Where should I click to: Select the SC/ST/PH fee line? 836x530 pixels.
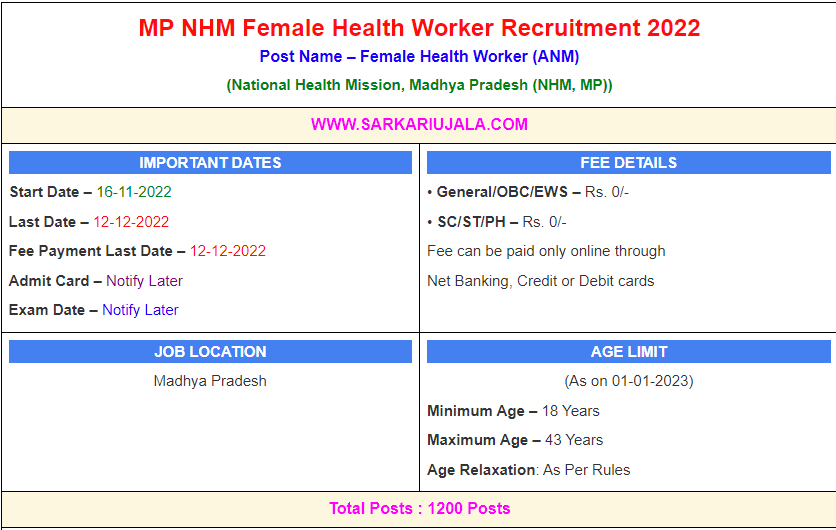coord(497,222)
